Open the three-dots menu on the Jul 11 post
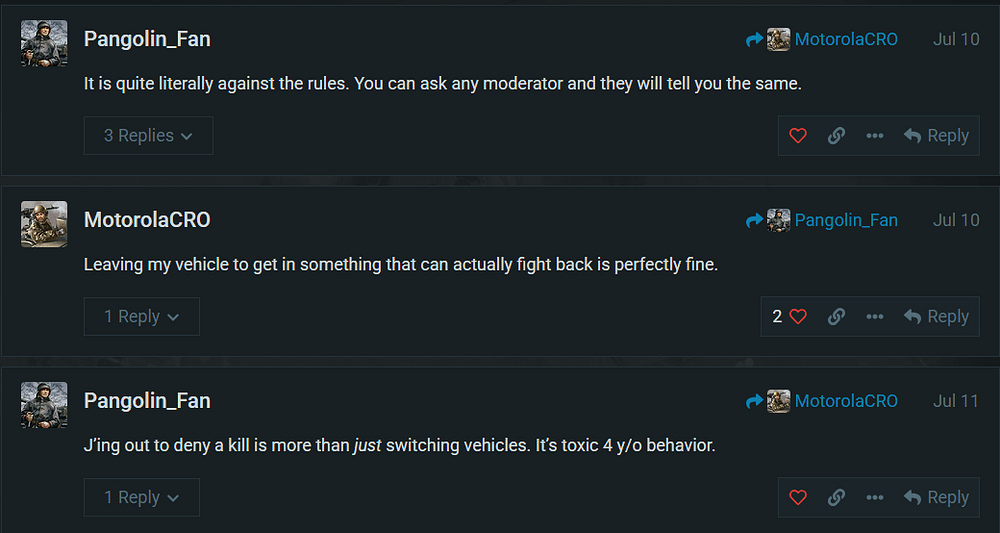This screenshot has width=1000, height=533. tap(875, 497)
